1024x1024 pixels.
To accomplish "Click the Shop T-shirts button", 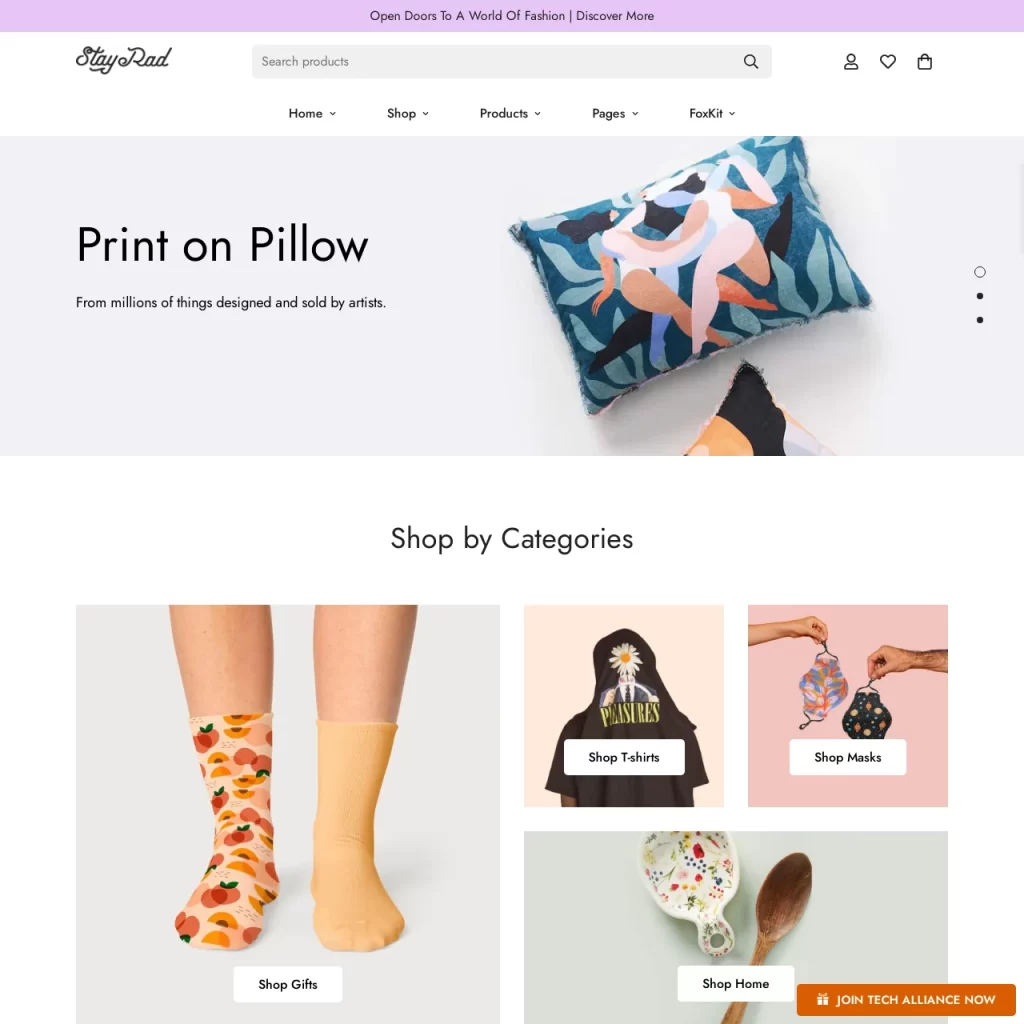I will tap(624, 757).
